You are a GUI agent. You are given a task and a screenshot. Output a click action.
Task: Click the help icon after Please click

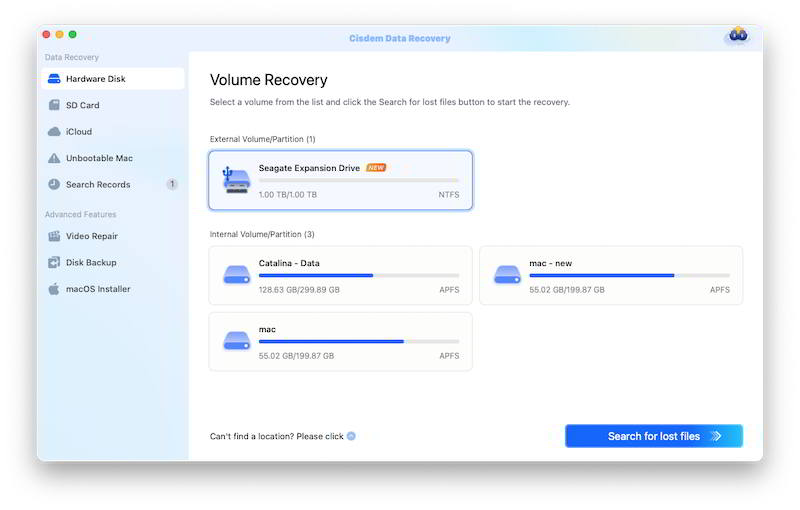[351, 436]
